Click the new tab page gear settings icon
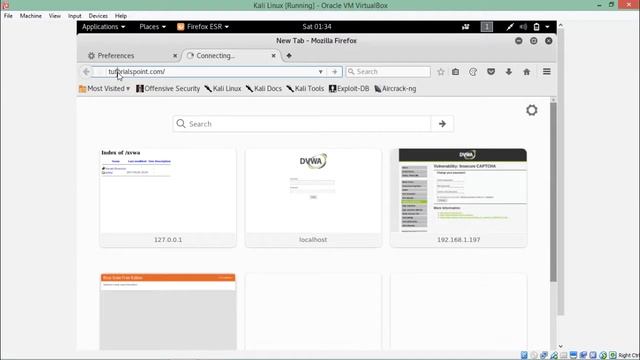Screen dimensions: 640x360 (x=531, y=110)
